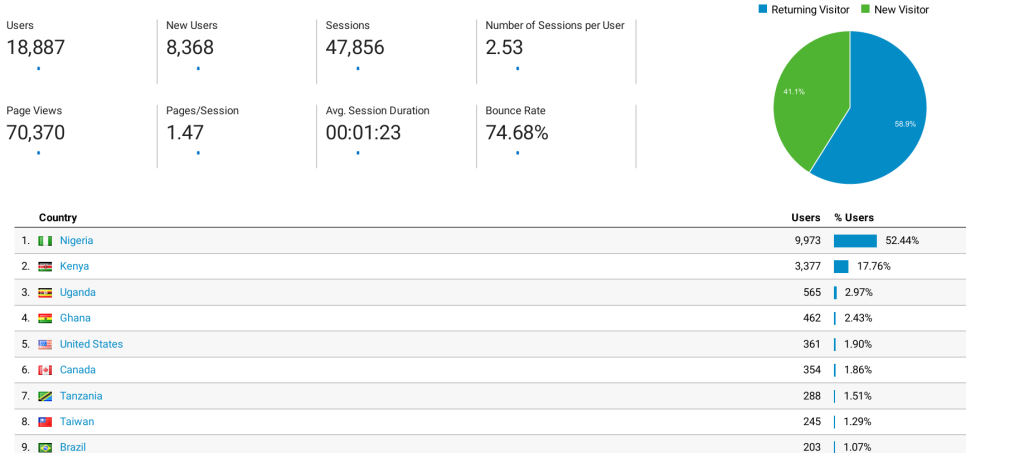Click the Bounce Rate value 74.68%
Image resolution: width=1024 pixels, height=453 pixels.
click(517, 133)
